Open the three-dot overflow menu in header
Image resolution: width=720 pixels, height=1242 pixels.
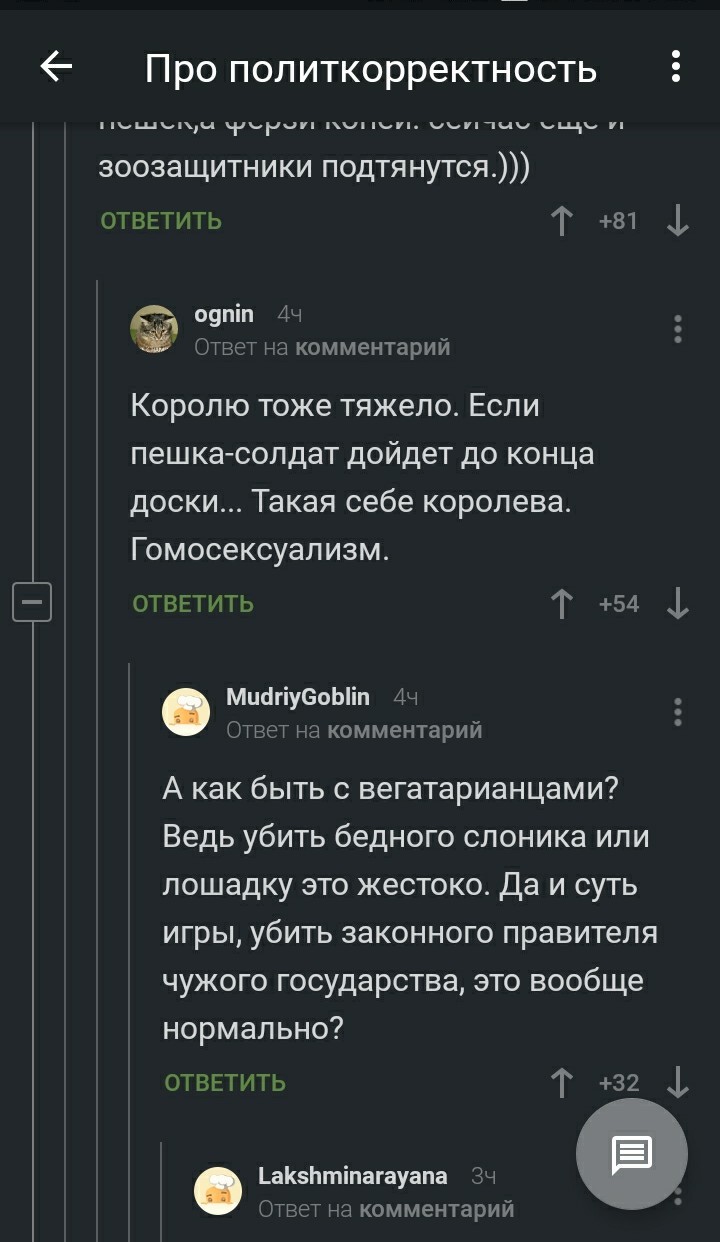pyautogui.click(x=676, y=67)
